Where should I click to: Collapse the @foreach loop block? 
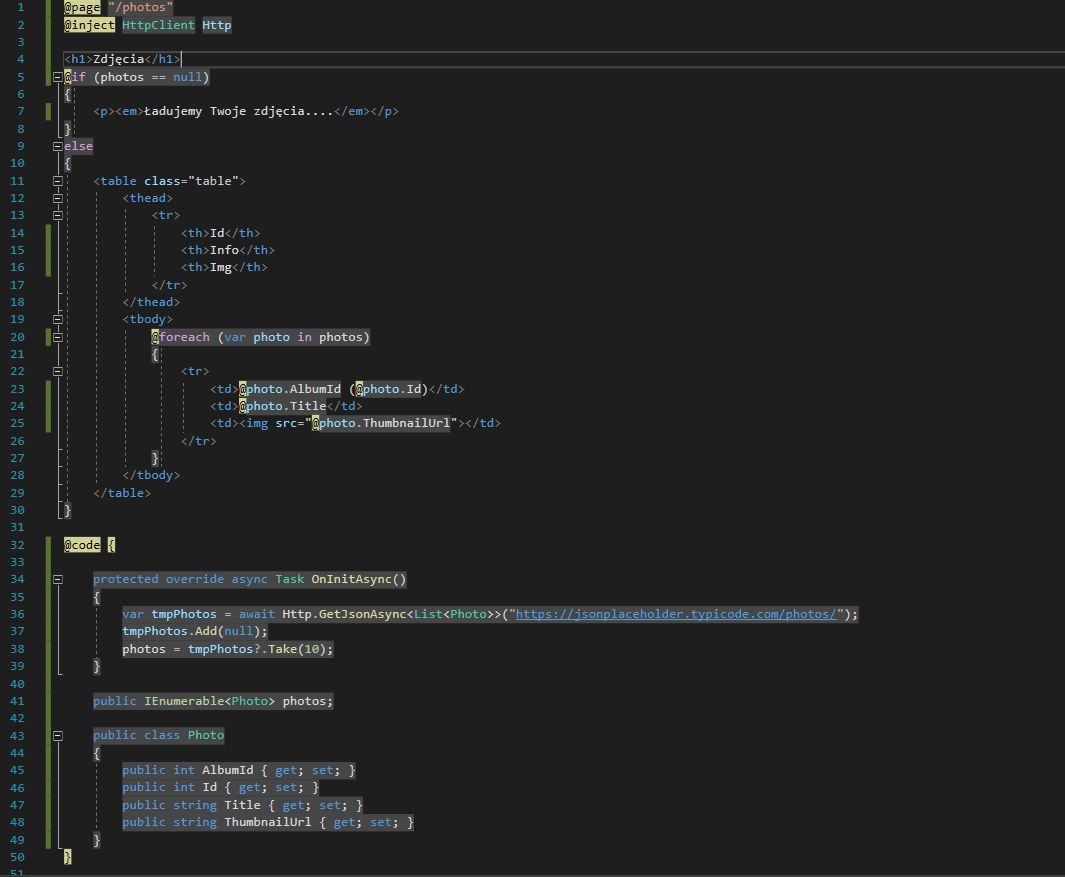(x=58, y=337)
